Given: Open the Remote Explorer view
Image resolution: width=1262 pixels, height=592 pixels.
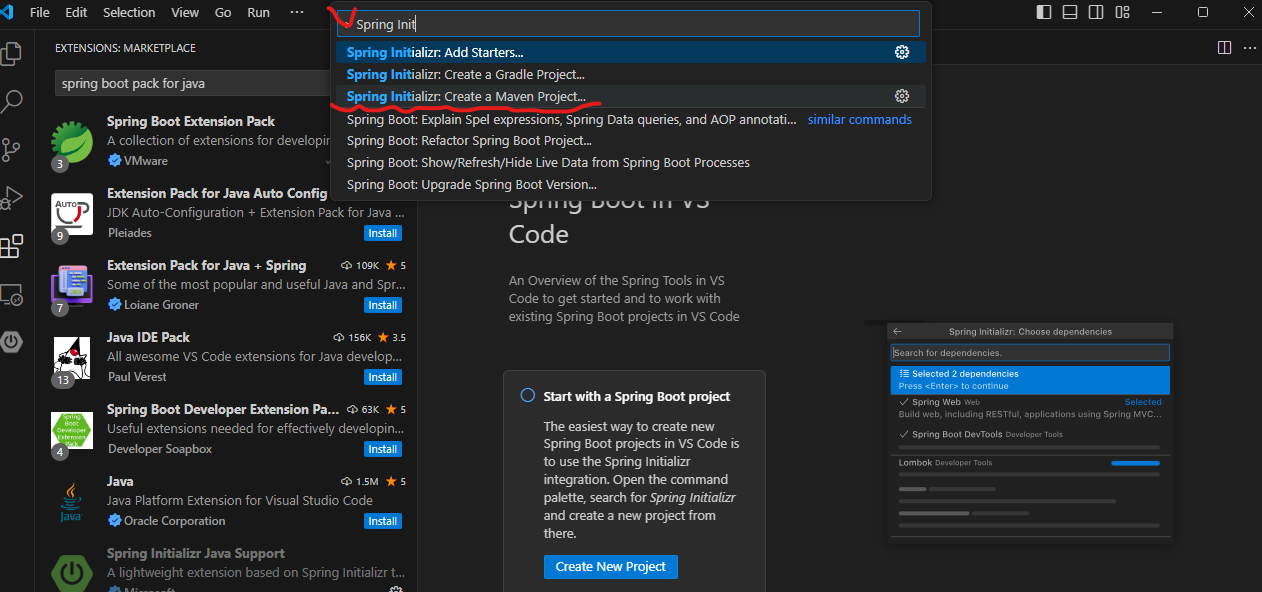Looking at the screenshot, I should tap(12, 294).
